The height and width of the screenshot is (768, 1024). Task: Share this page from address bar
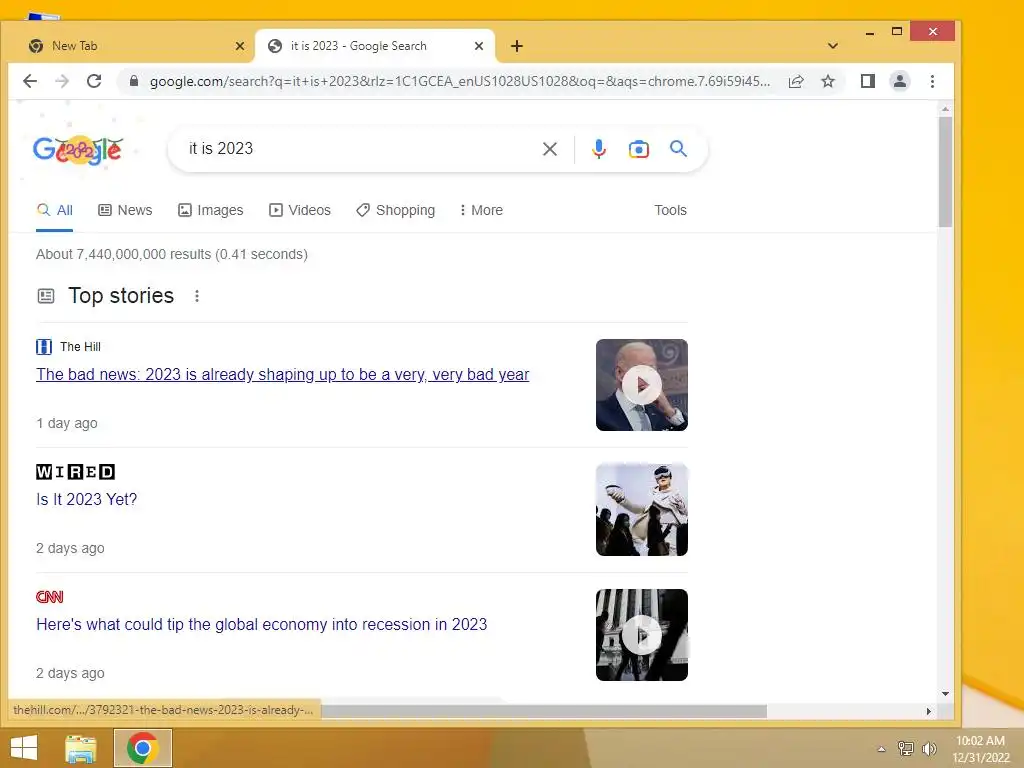coord(796,81)
